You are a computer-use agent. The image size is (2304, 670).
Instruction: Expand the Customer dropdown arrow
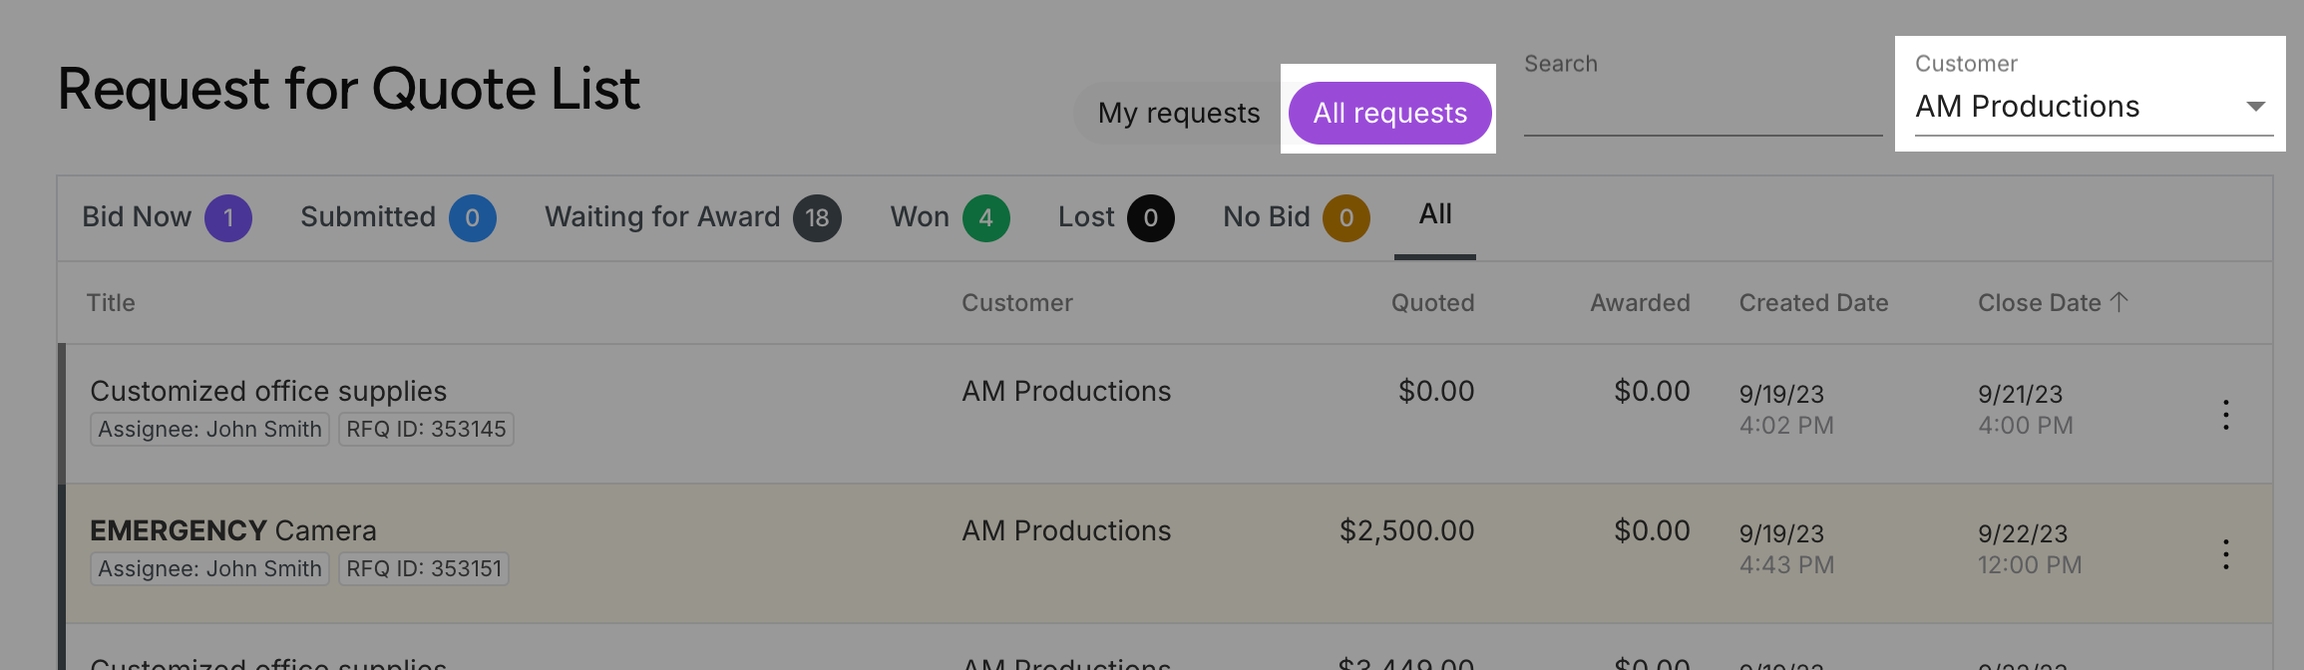point(2255,106)
